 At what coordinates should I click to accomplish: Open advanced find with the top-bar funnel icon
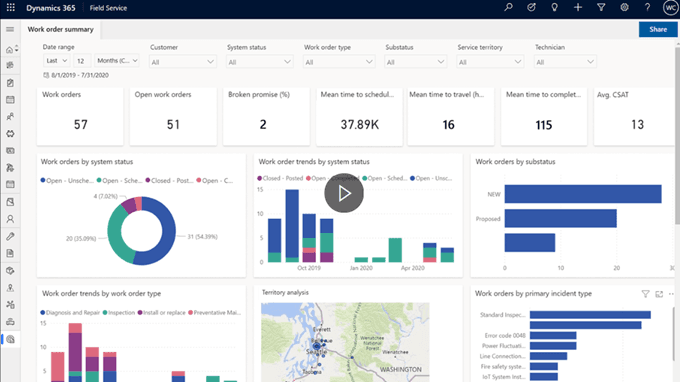(x=601, y=7)
